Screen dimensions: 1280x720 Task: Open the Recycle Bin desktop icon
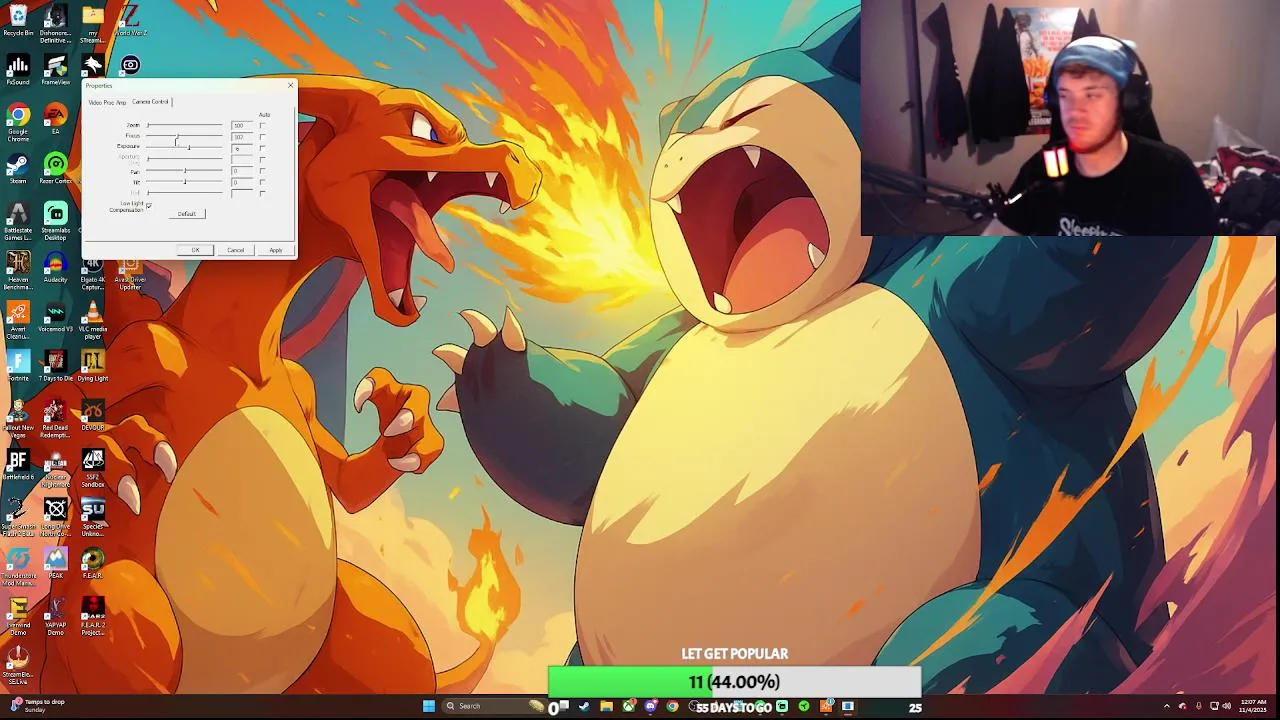click(x=18, y=20)
